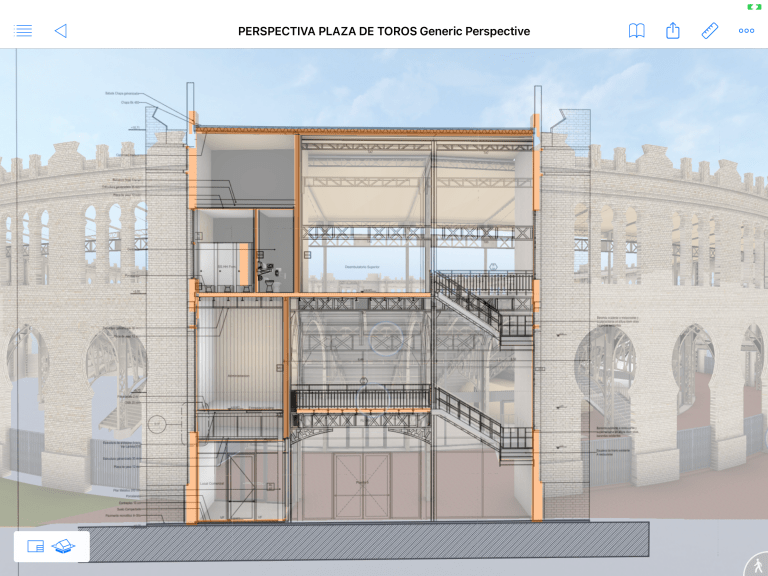Switch to the 3D model view
Image resolution: width=768 pixels, height=576 pixels.
tap(65, 546)
